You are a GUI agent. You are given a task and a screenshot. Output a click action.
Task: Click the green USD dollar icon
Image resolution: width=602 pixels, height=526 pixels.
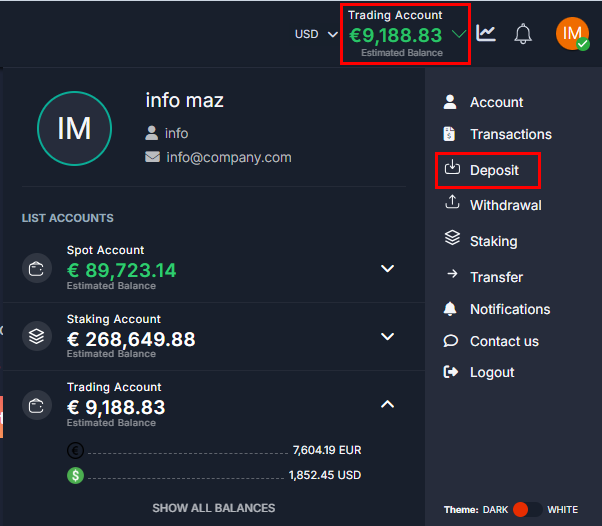[75, 476]
